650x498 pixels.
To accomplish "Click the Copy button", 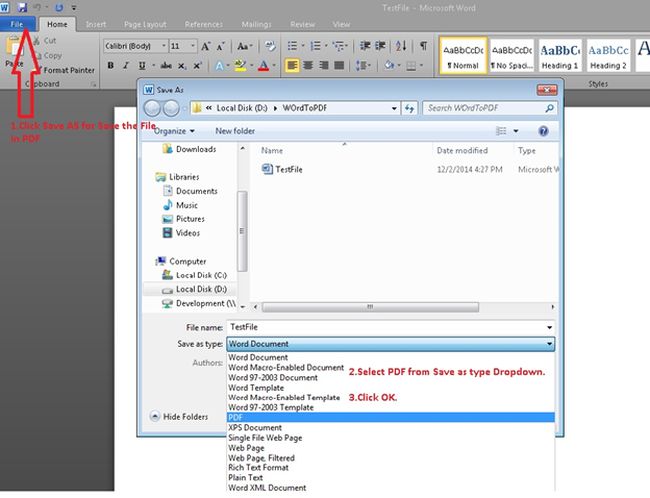I will [48, 56].
